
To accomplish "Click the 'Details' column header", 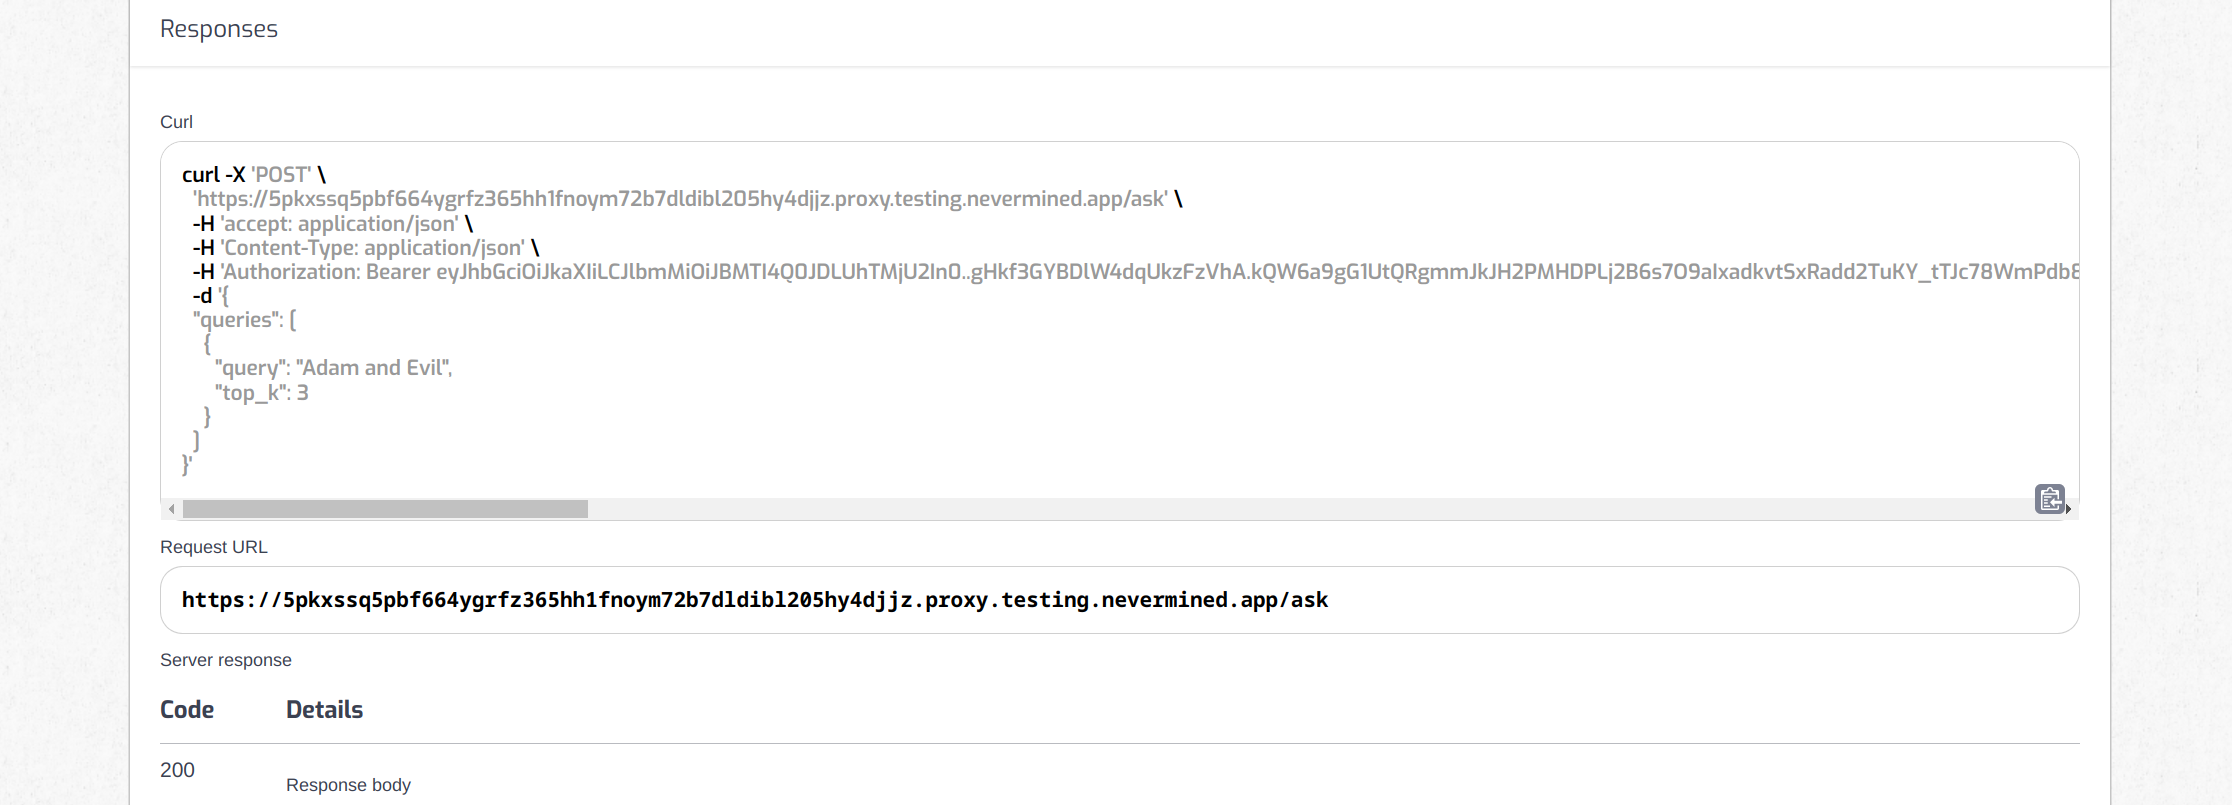I will pyautogui.click(x=324, y=710).
